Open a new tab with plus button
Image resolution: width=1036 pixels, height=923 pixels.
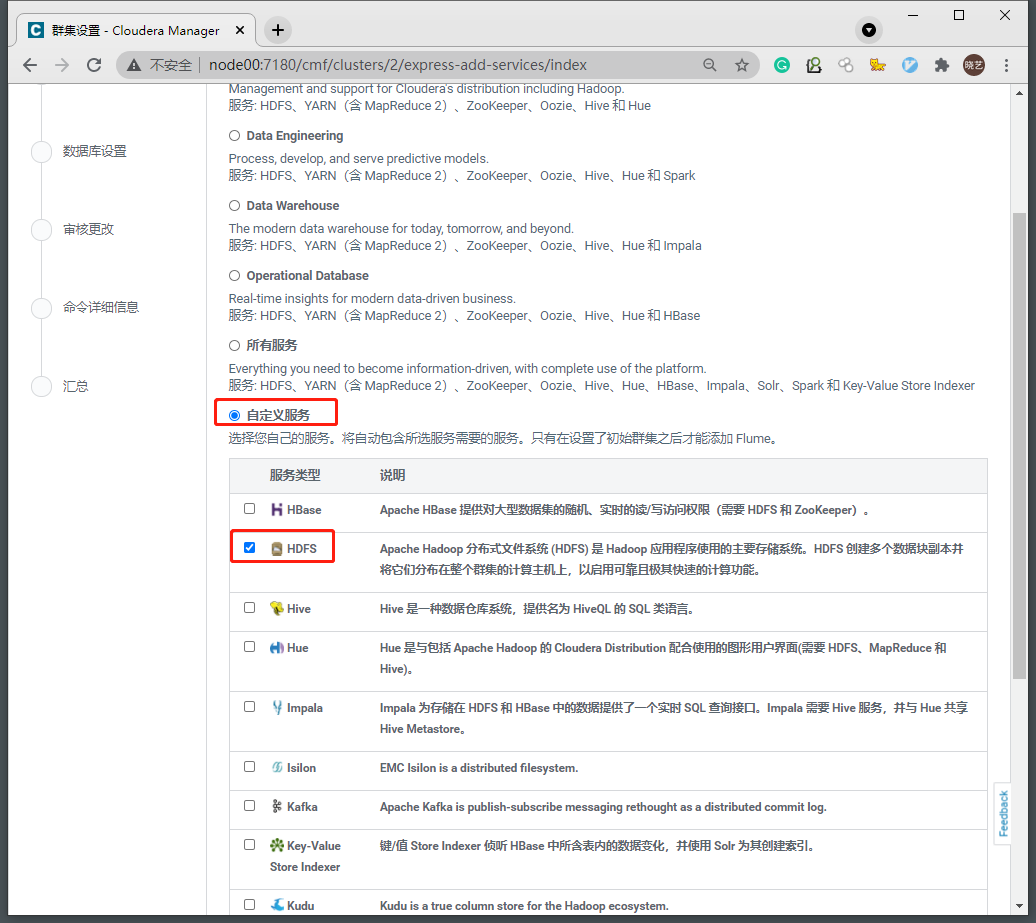coord(278,30)
